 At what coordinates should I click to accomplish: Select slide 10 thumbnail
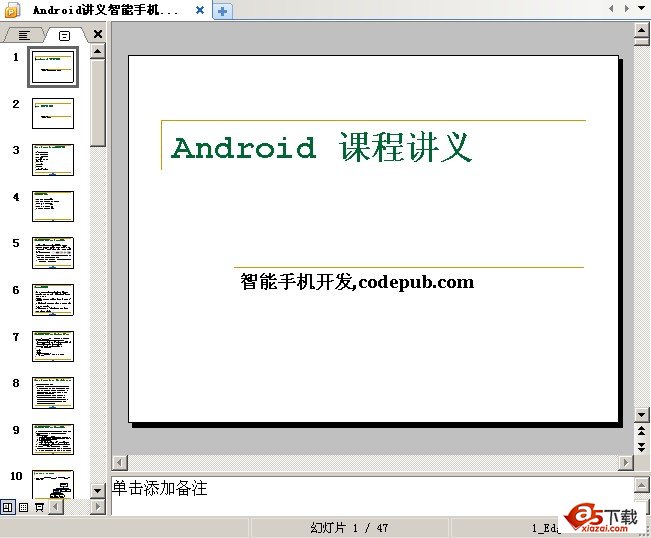tap(53, 484)
